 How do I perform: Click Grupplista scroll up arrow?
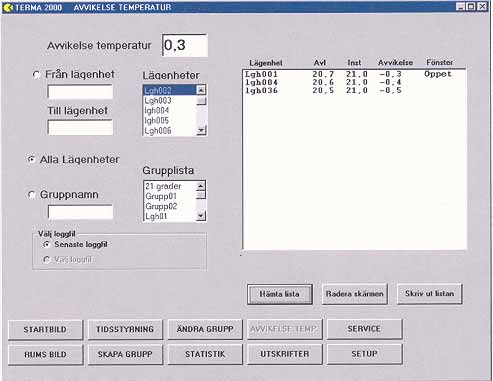(x=201, y=186)
